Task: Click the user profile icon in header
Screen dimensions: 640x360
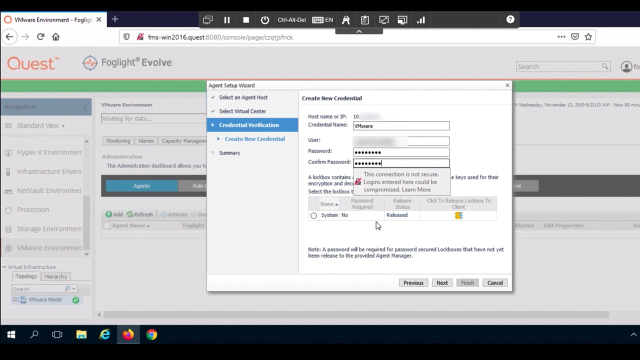Action: [x=626, y=67]
